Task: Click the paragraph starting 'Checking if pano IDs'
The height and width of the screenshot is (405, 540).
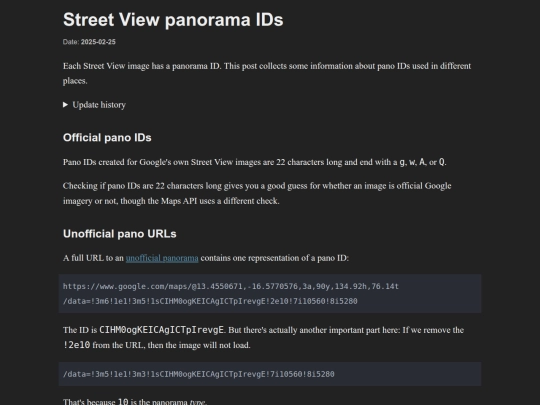Action: click(x=257, y=193)
